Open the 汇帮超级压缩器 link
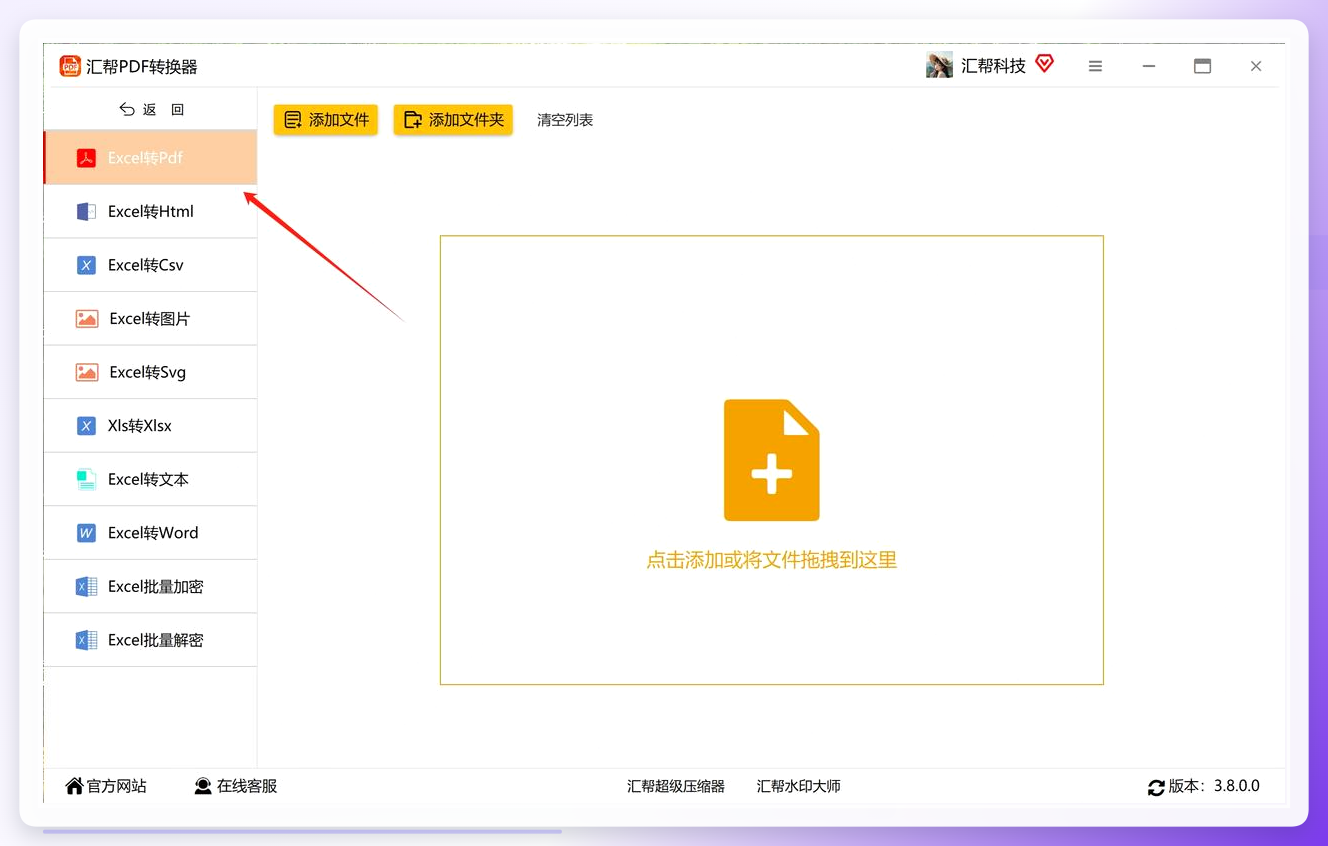 [676, 786]
